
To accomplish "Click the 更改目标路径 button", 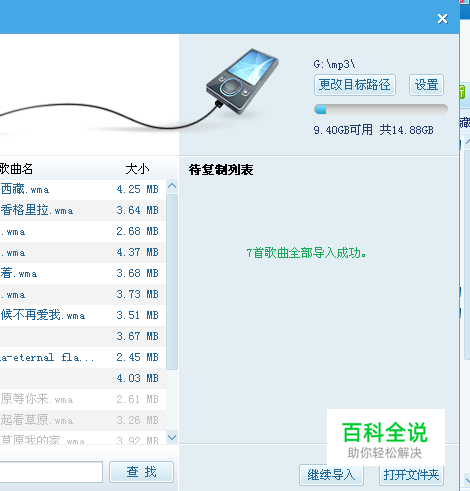I will [355, 85].
